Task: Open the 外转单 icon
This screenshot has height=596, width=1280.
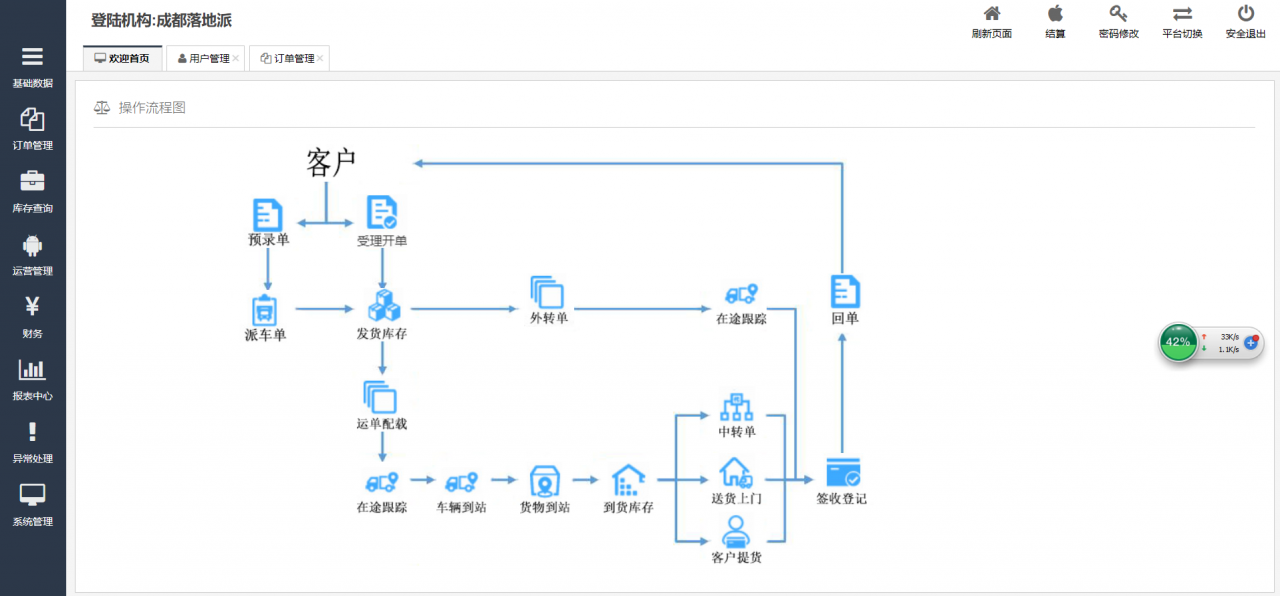Action: 547,292
